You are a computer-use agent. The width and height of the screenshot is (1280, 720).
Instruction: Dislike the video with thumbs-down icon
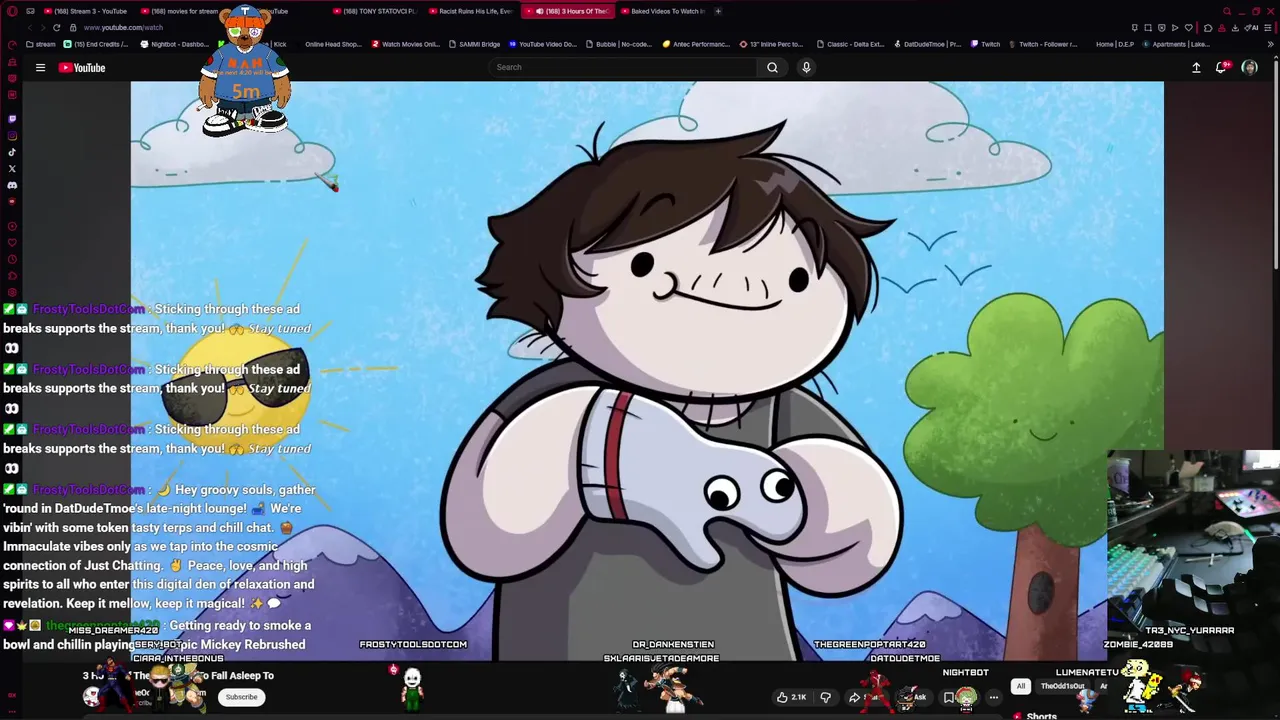pyautogui.click(x=826, y=697)
